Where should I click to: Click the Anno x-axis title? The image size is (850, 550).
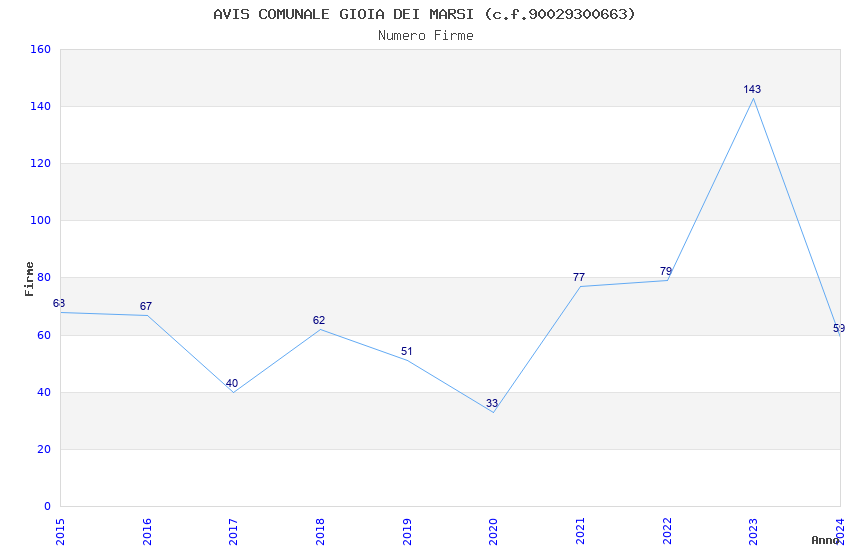pyautogui.click(x=824, y=540)
